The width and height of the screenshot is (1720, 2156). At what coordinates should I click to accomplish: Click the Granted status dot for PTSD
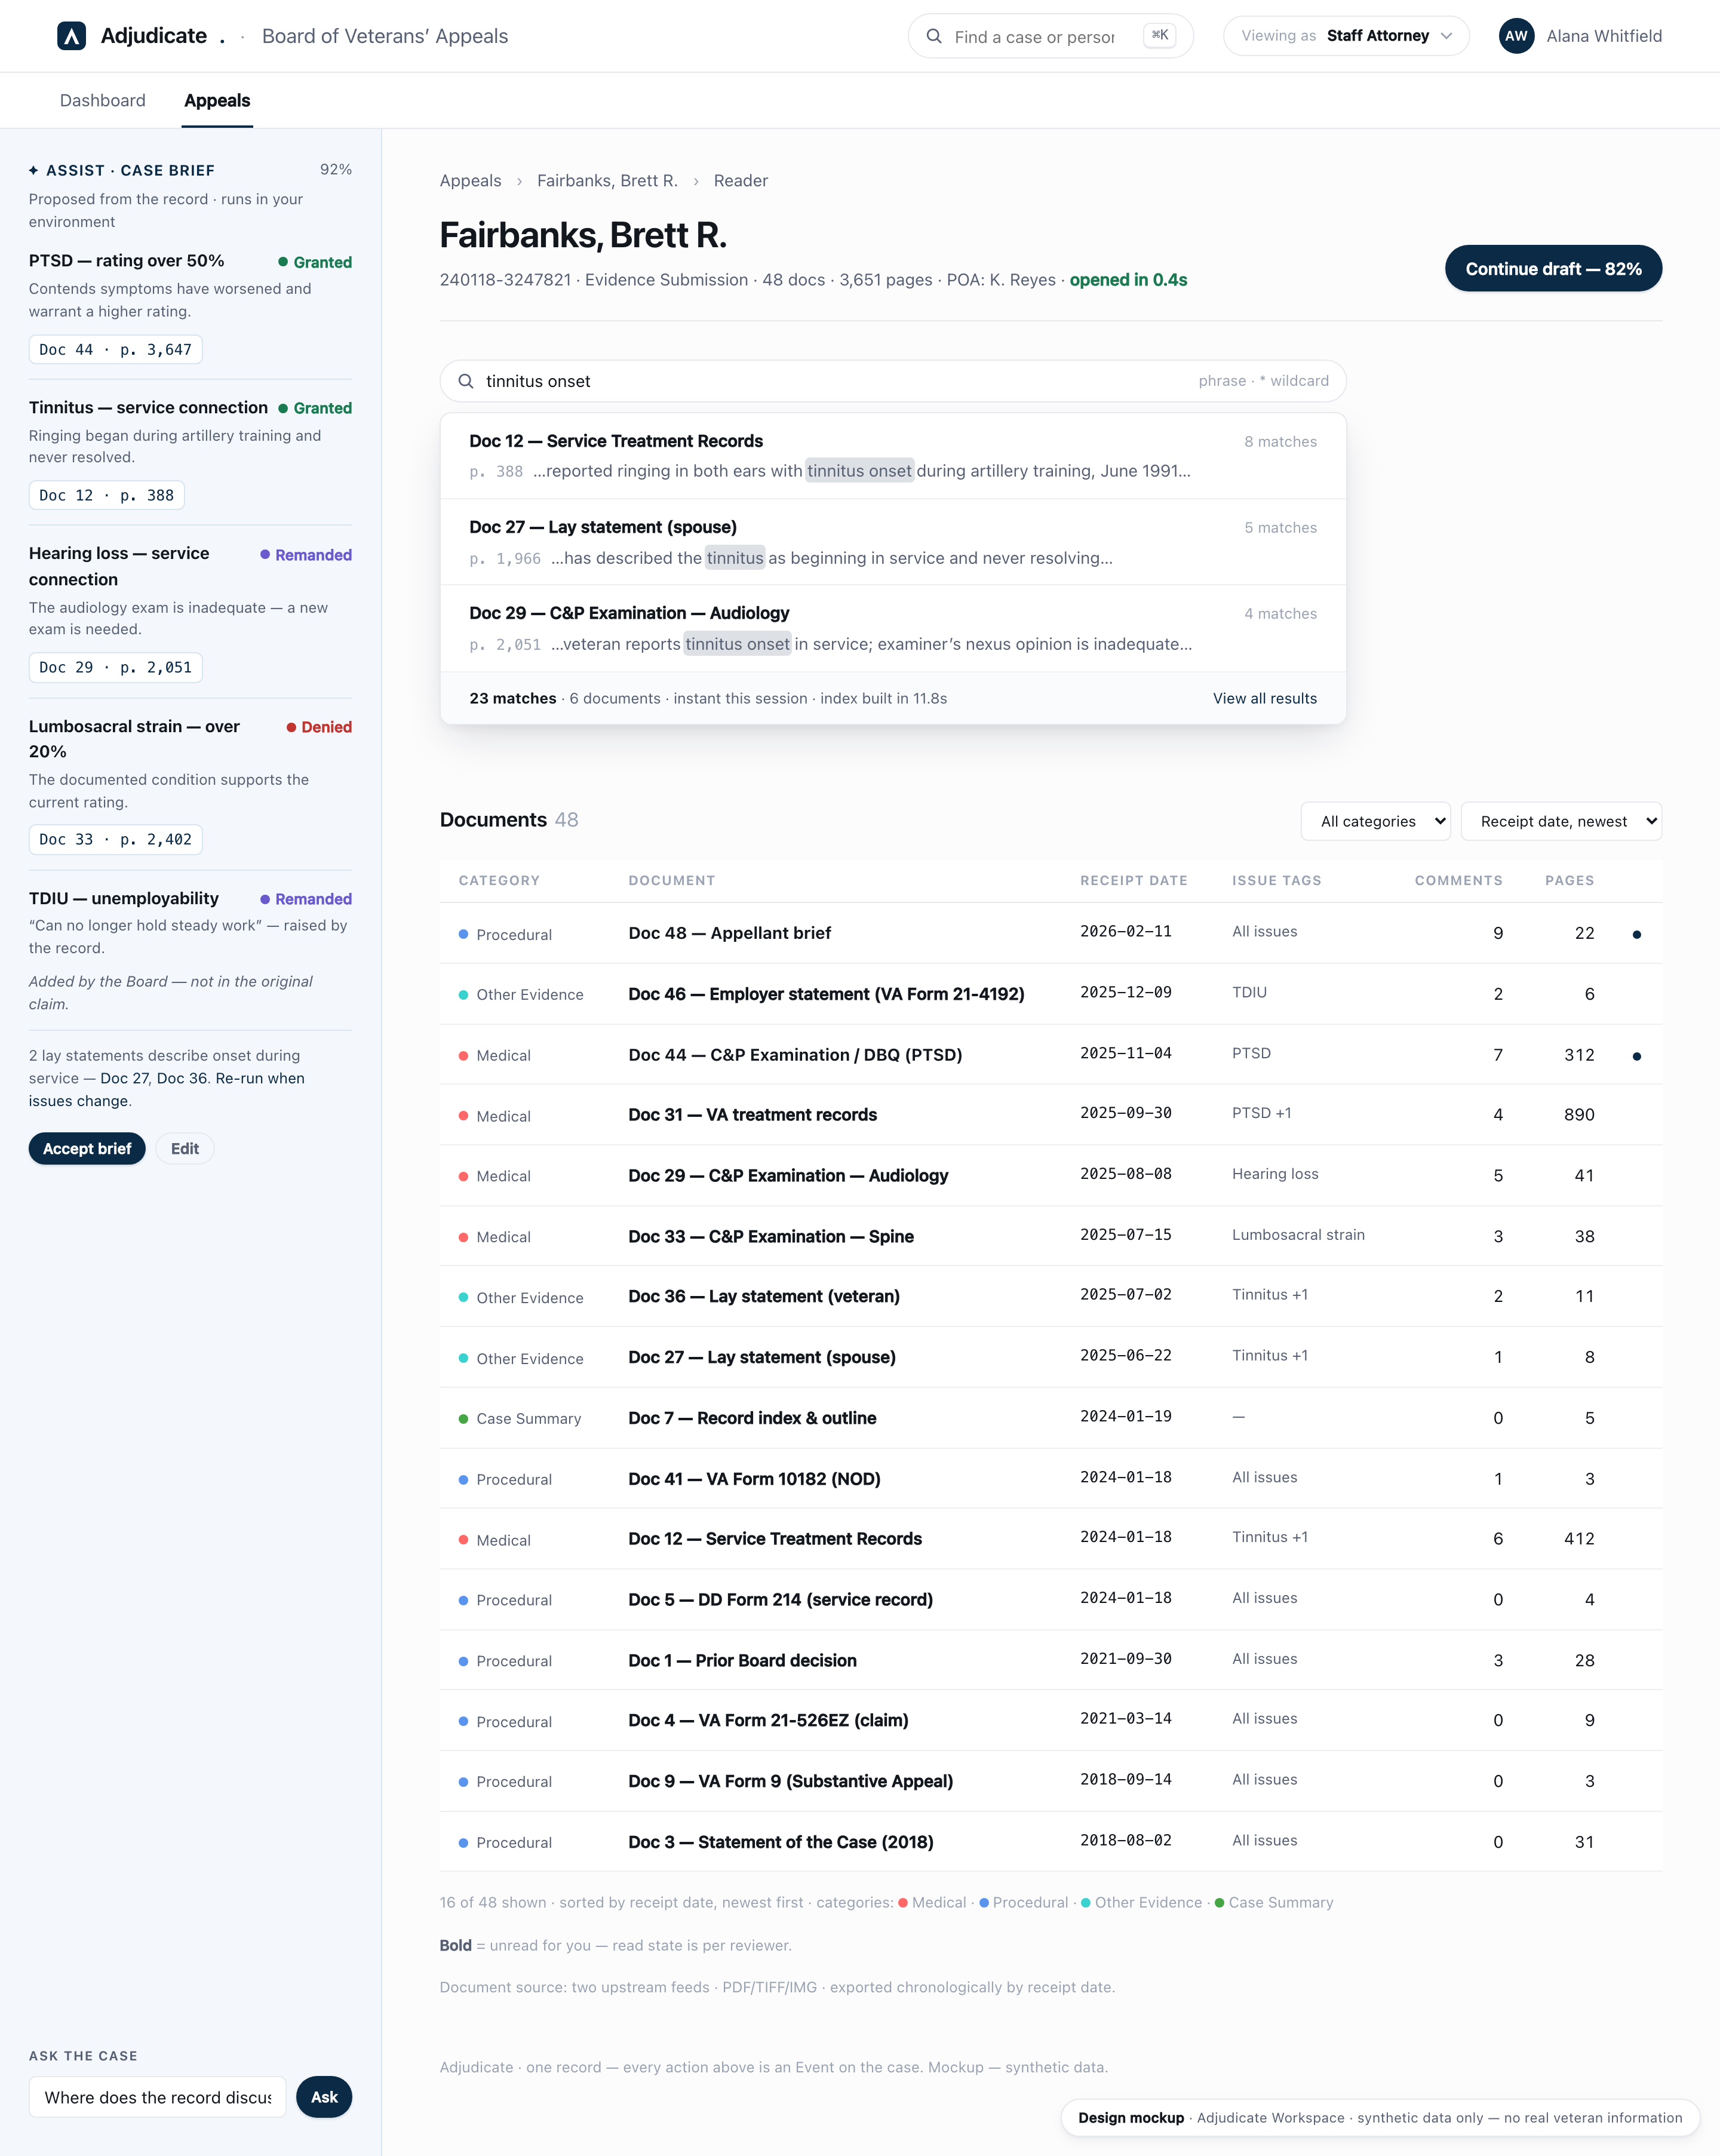(283, 262)
